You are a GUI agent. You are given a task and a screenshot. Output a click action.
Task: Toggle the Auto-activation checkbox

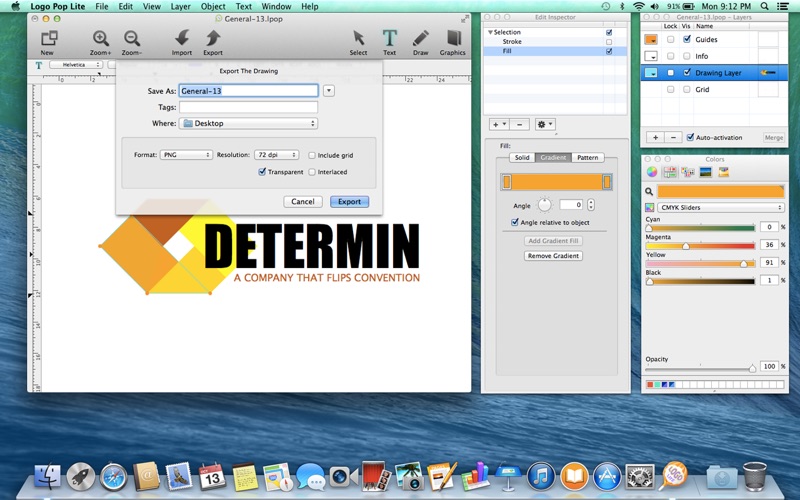coord(690,137)
